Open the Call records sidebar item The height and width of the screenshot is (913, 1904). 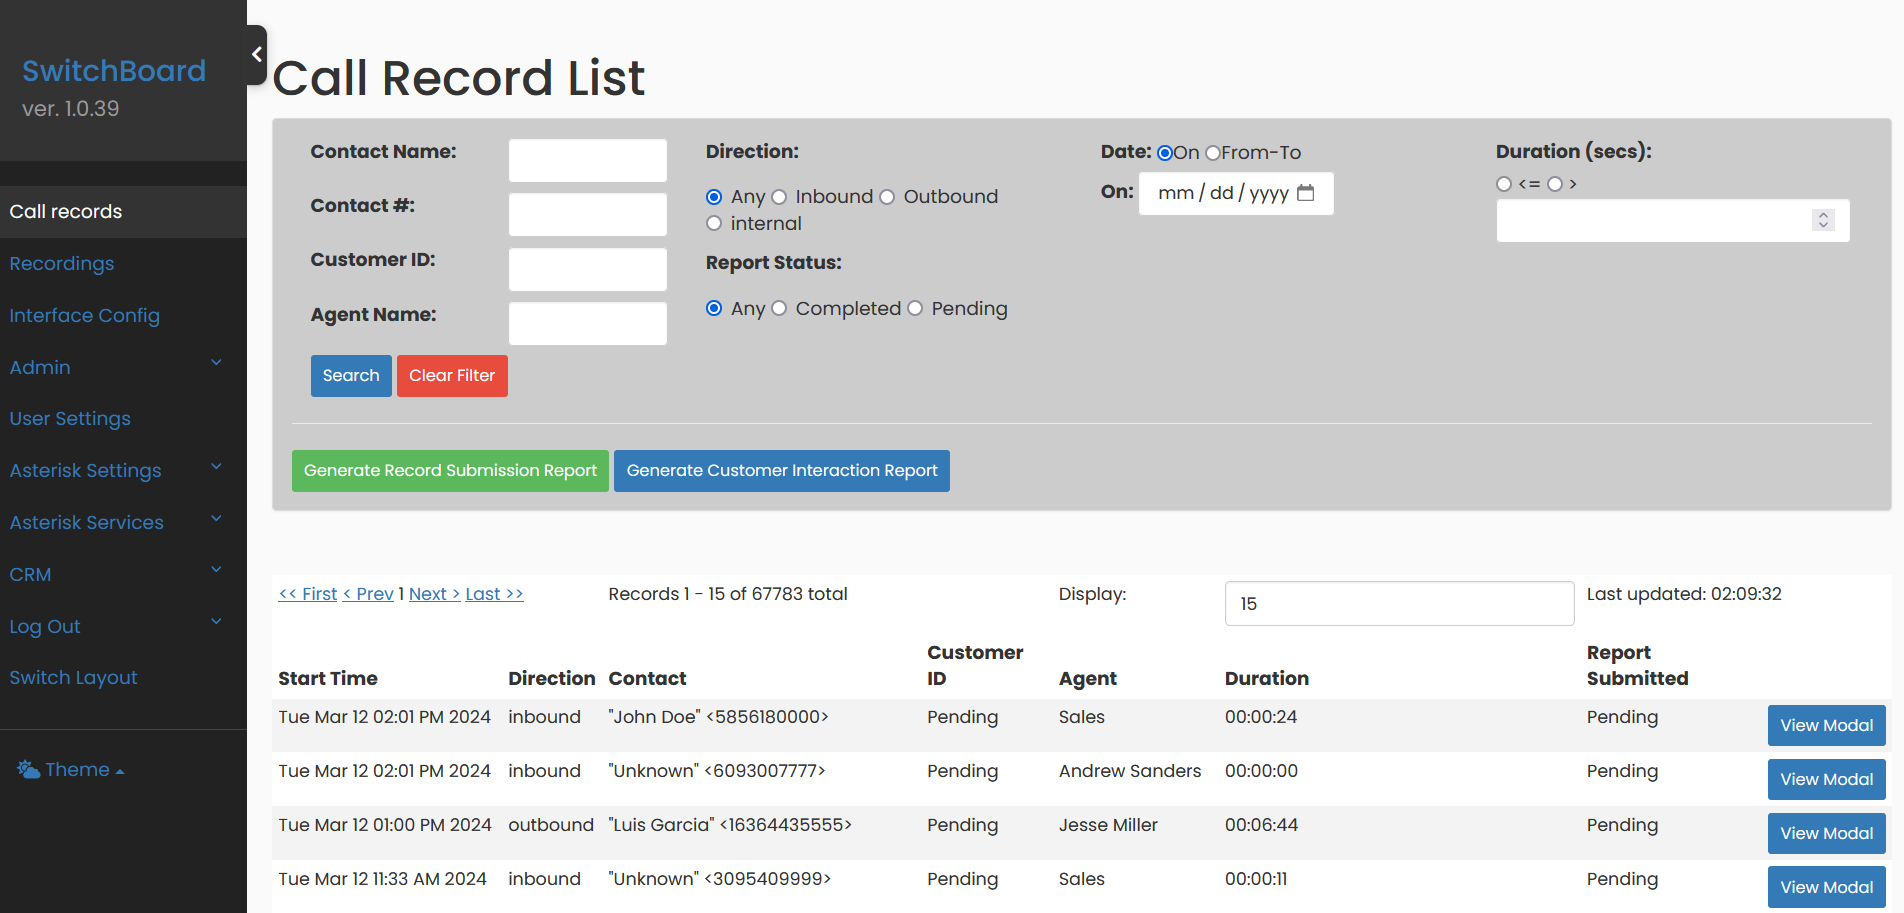[123, 212]
